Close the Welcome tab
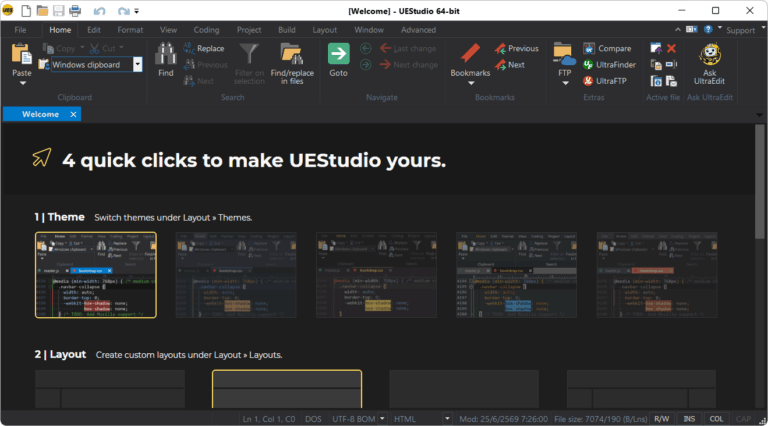This screenshot has height=426, width=768. 73,114
